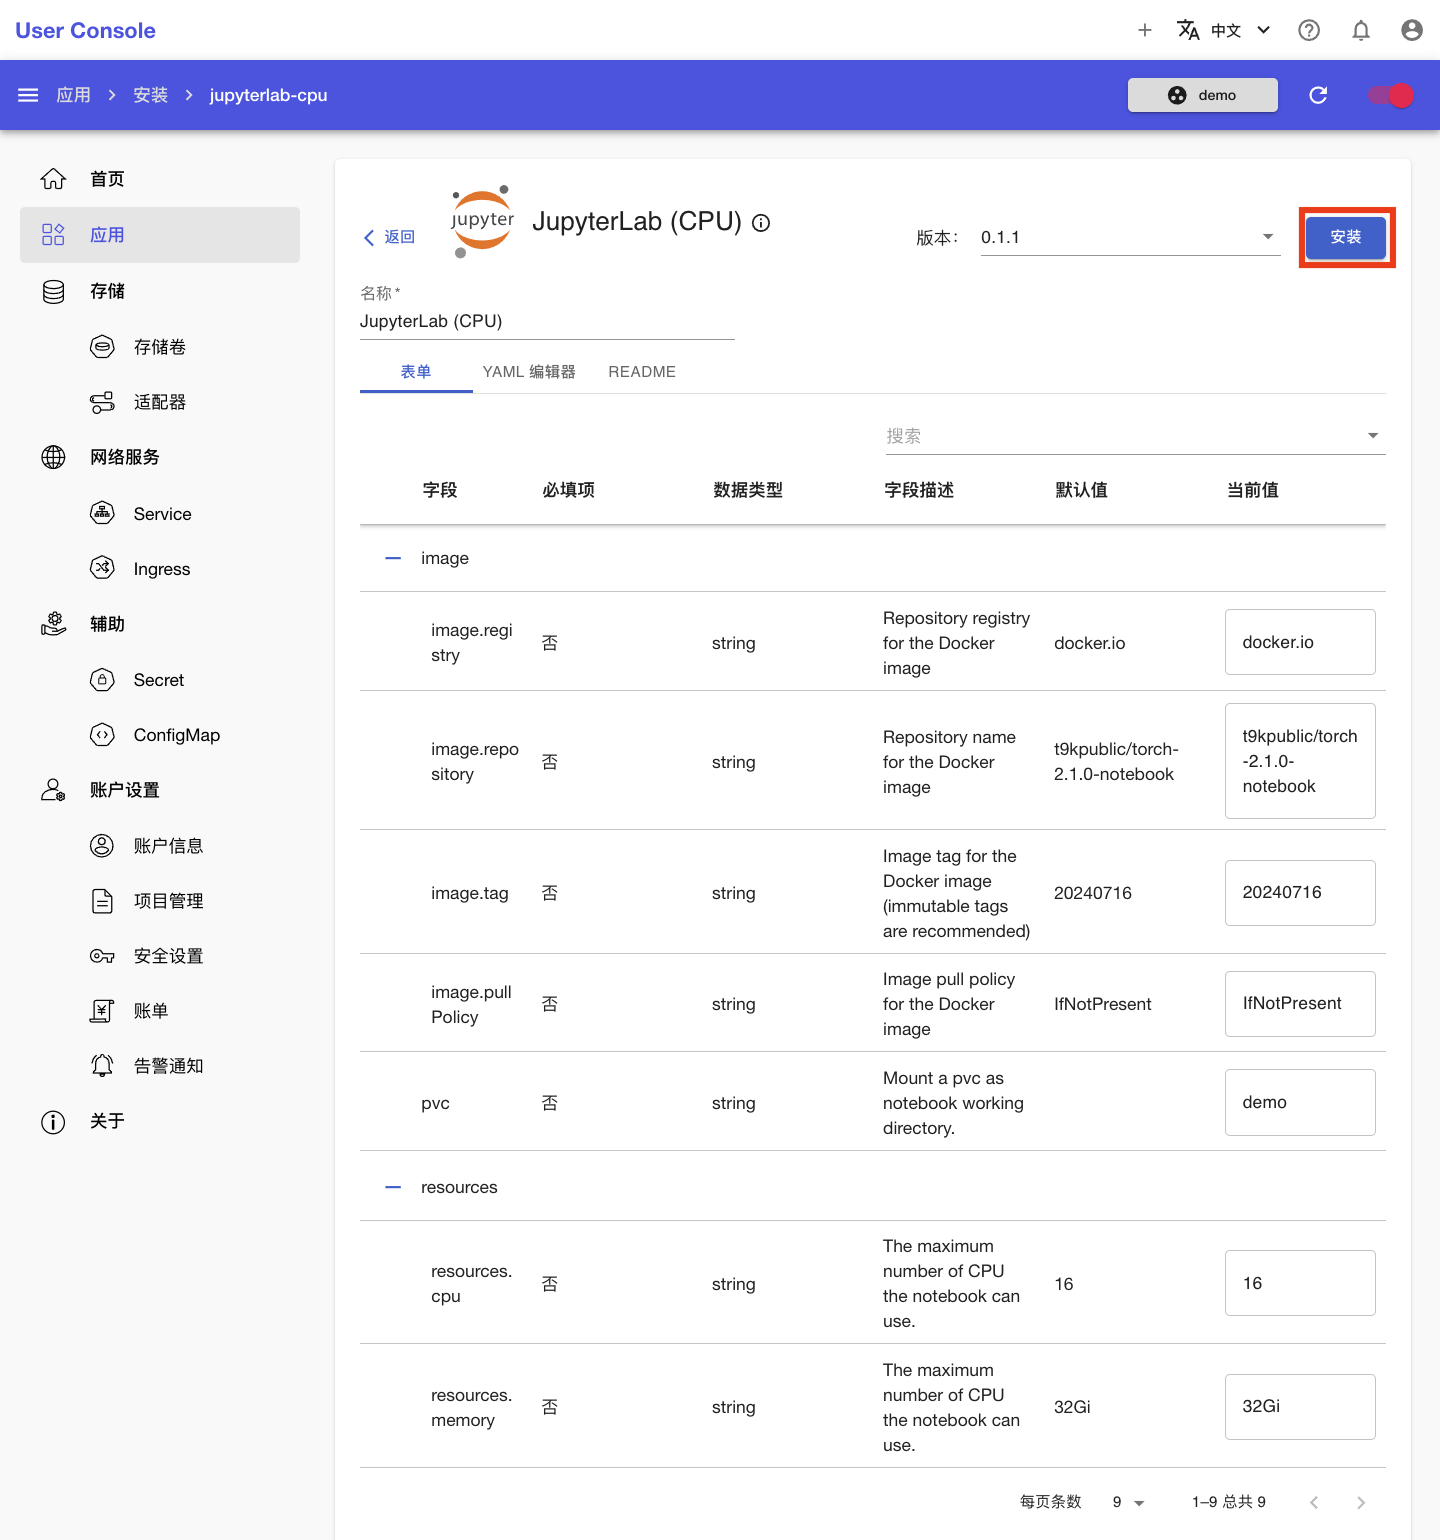Click the 字段 column header
The image size is (1440, 1540).
[x=440, y=490]
